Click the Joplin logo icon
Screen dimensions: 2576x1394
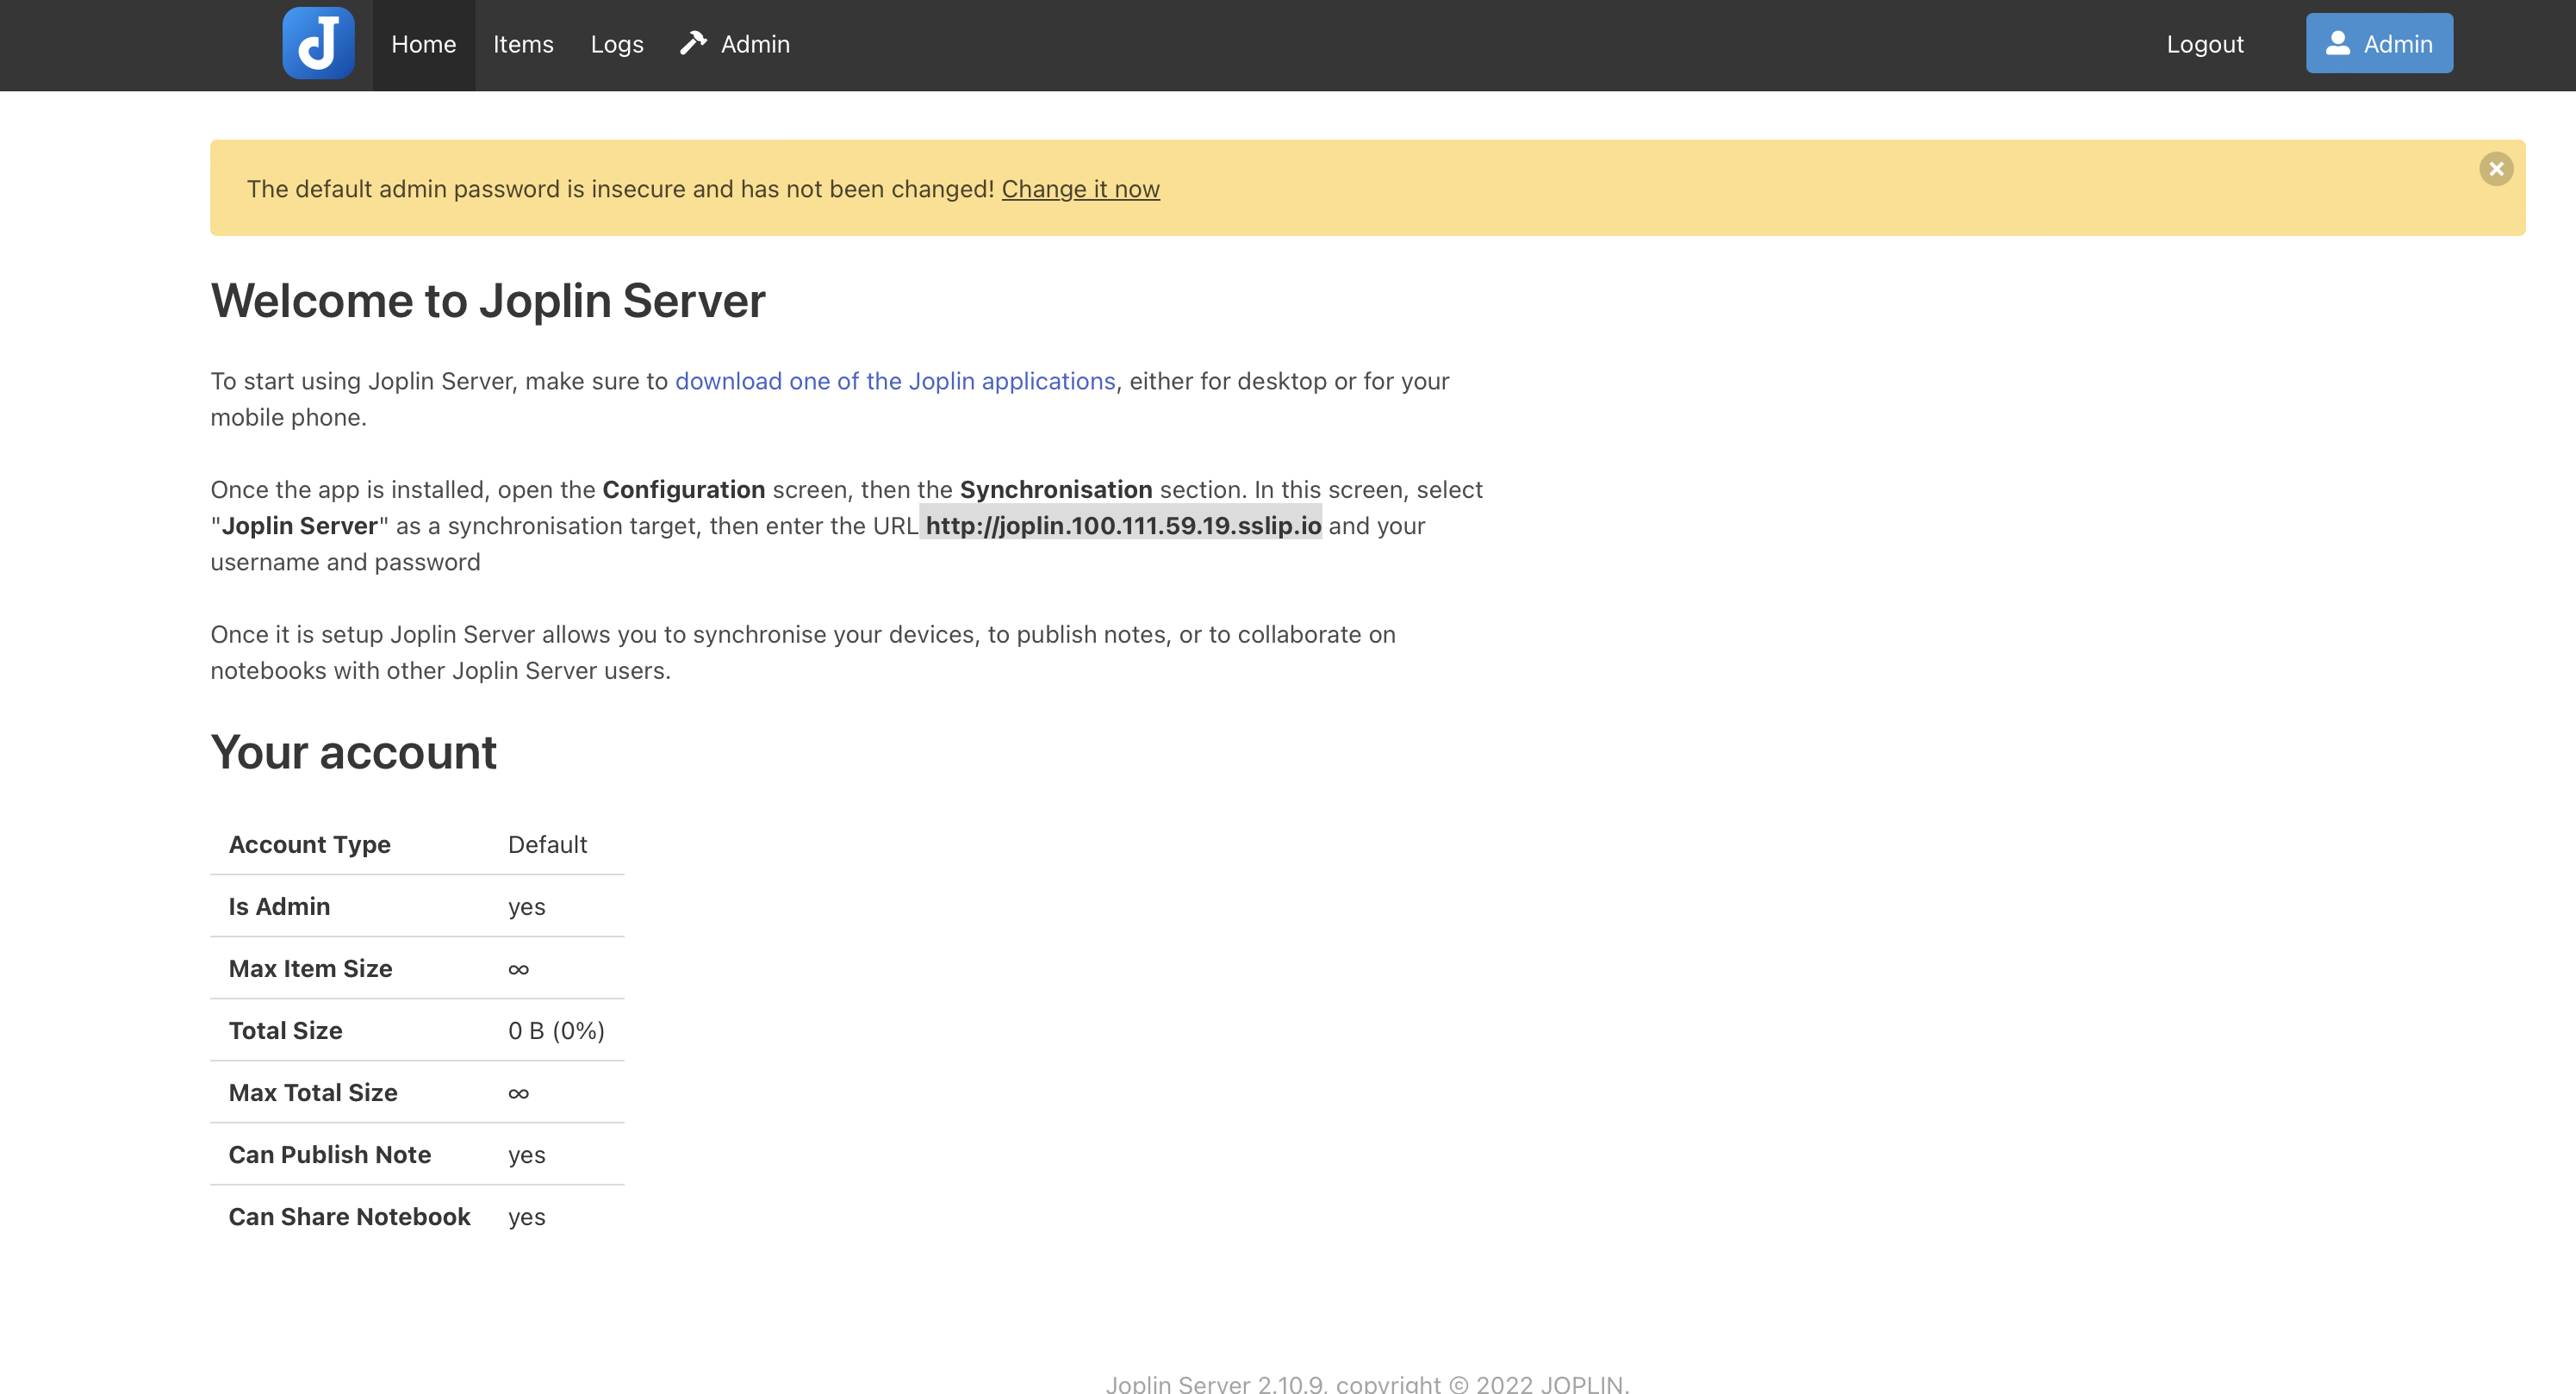point(318,44)
